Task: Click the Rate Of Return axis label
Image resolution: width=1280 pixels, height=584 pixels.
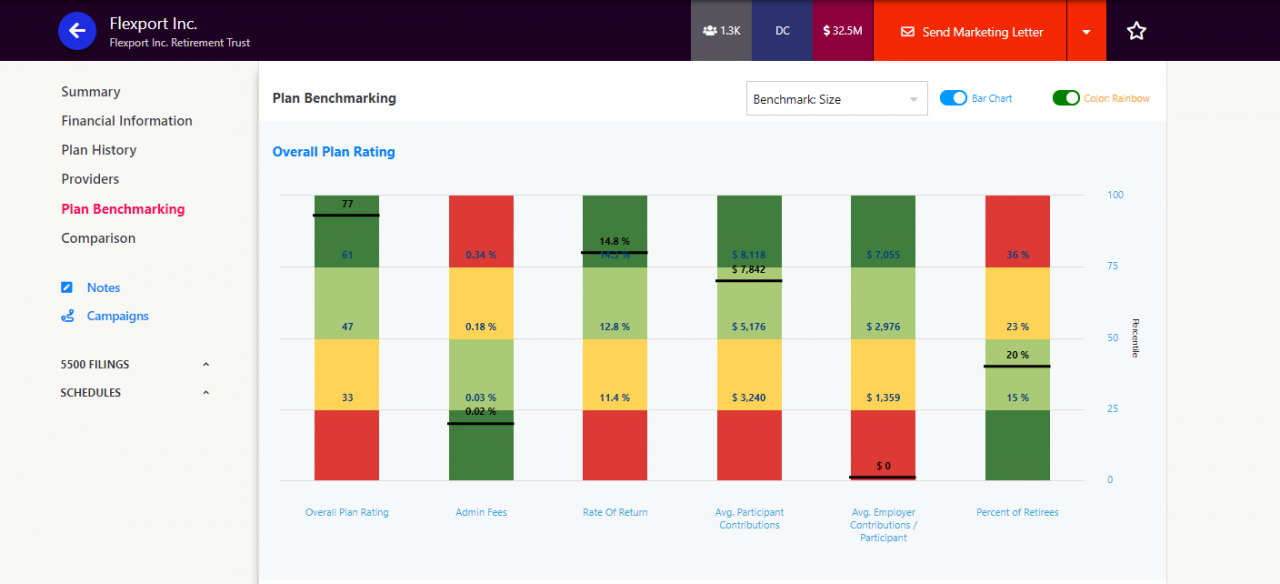Action: coord(615,512)
